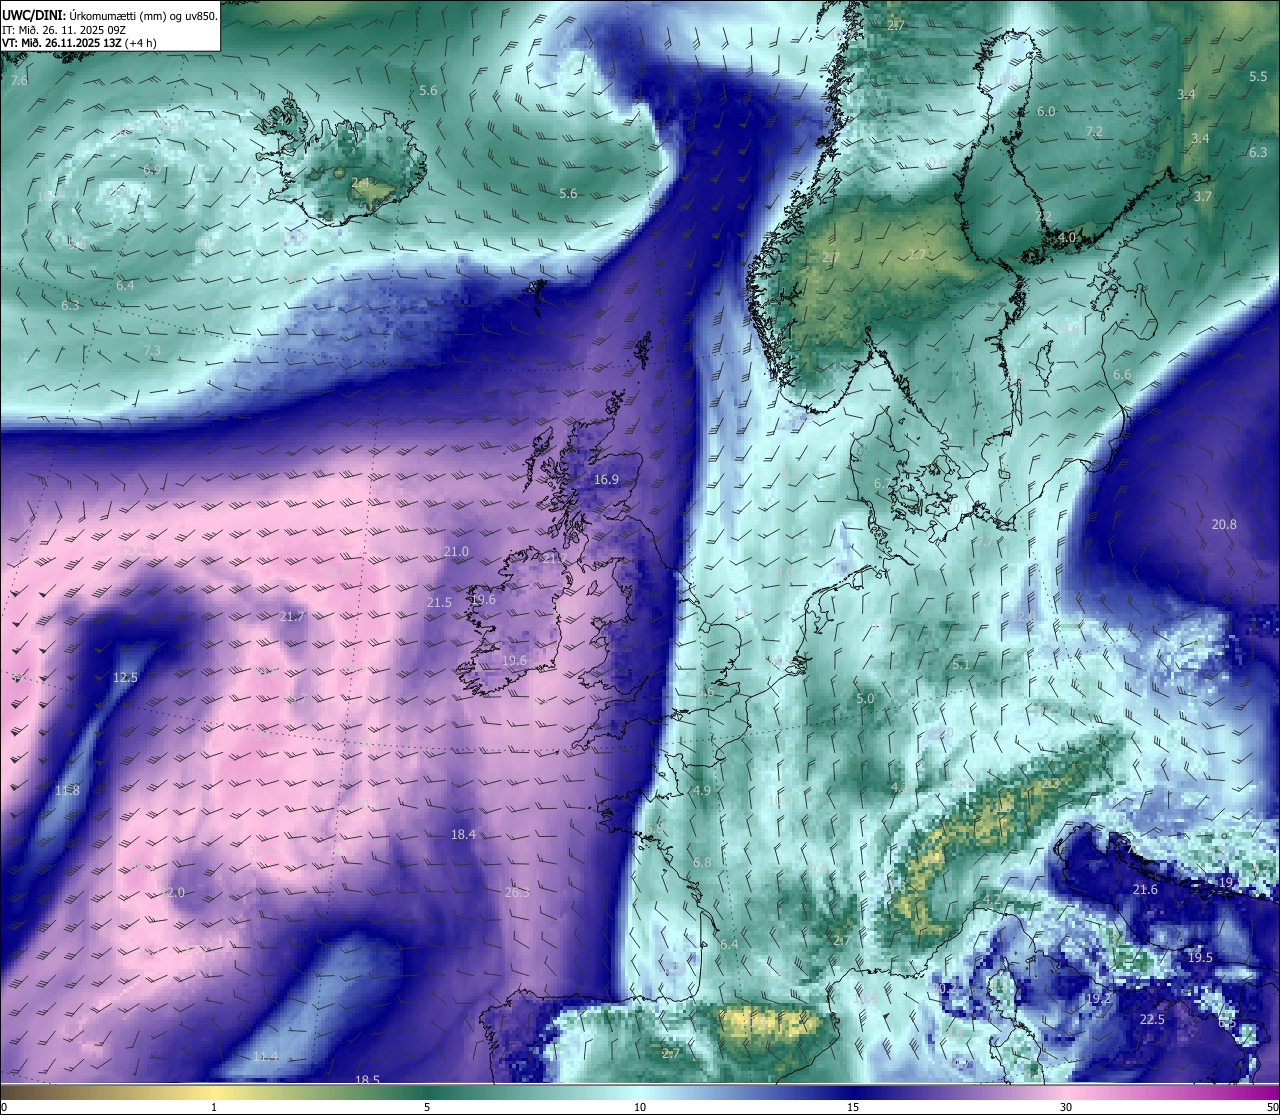
Task: Select the 21.6 value over the Adriatic
Action: click(1145, 890)
